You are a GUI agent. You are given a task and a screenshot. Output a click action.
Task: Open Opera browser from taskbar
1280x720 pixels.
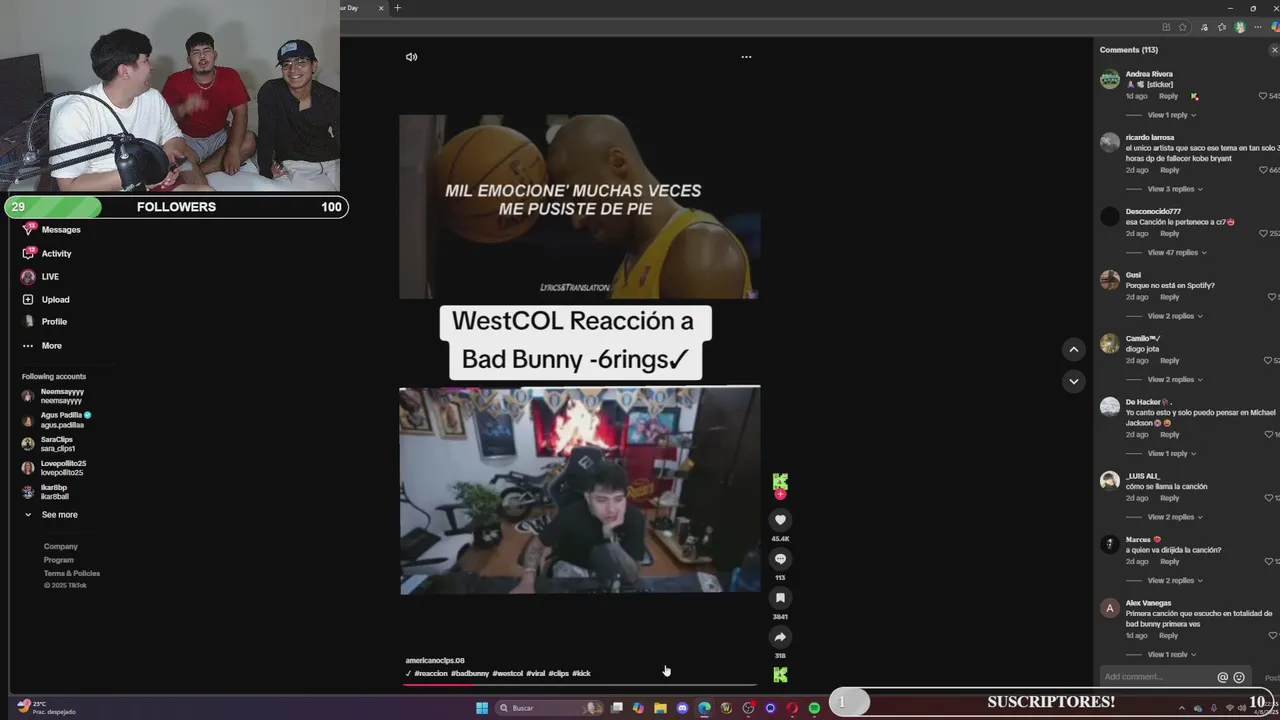tap(792, 708)
